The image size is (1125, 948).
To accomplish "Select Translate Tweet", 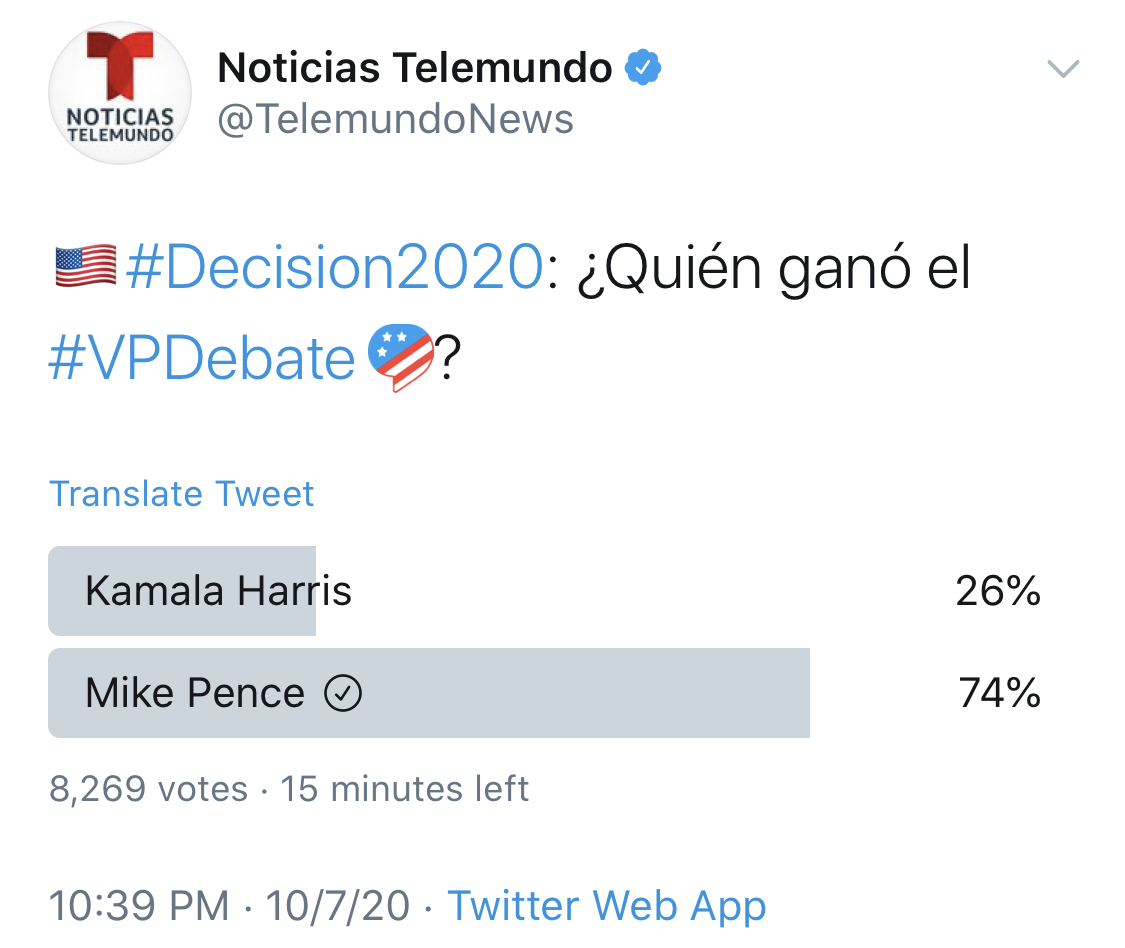I will point(182,494).
